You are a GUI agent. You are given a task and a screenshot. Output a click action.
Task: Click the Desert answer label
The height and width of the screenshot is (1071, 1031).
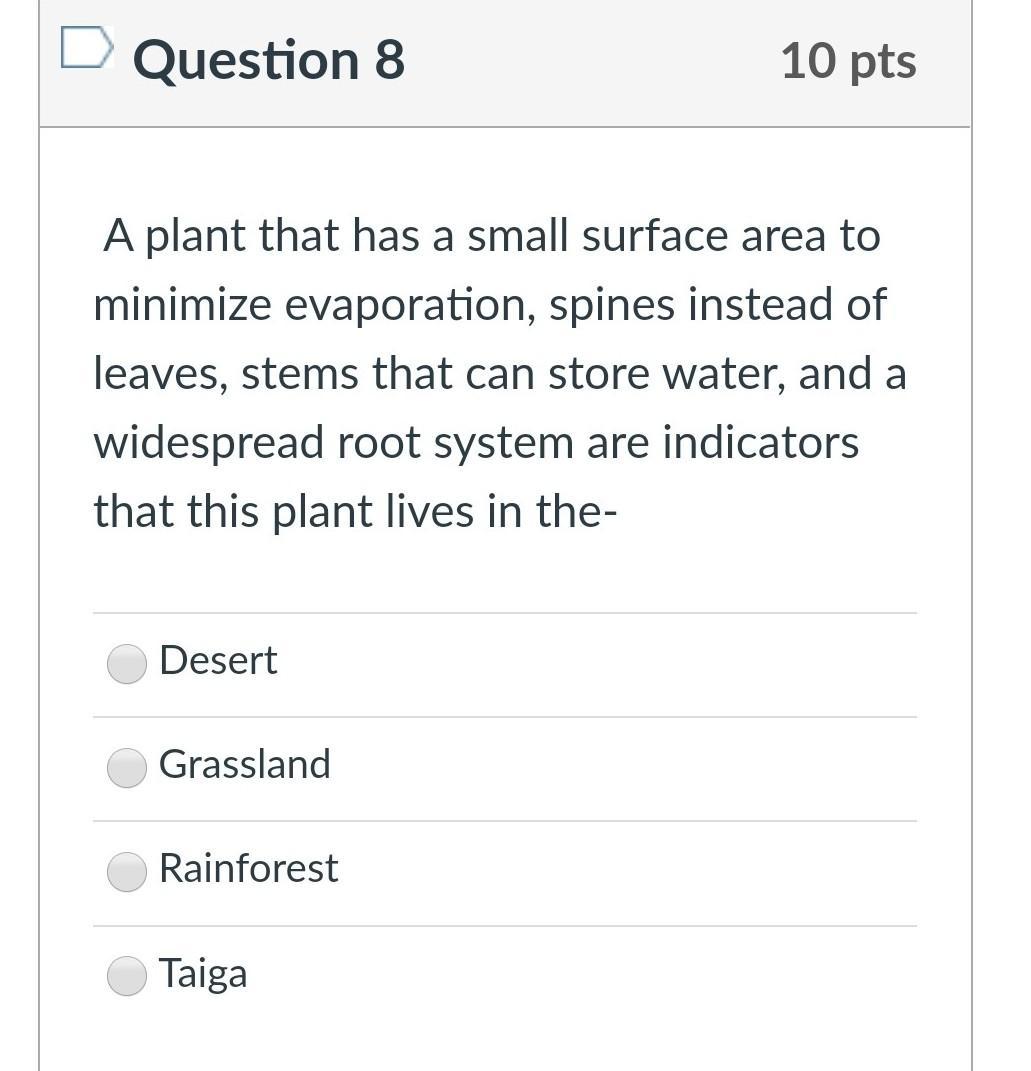[218, 660]
